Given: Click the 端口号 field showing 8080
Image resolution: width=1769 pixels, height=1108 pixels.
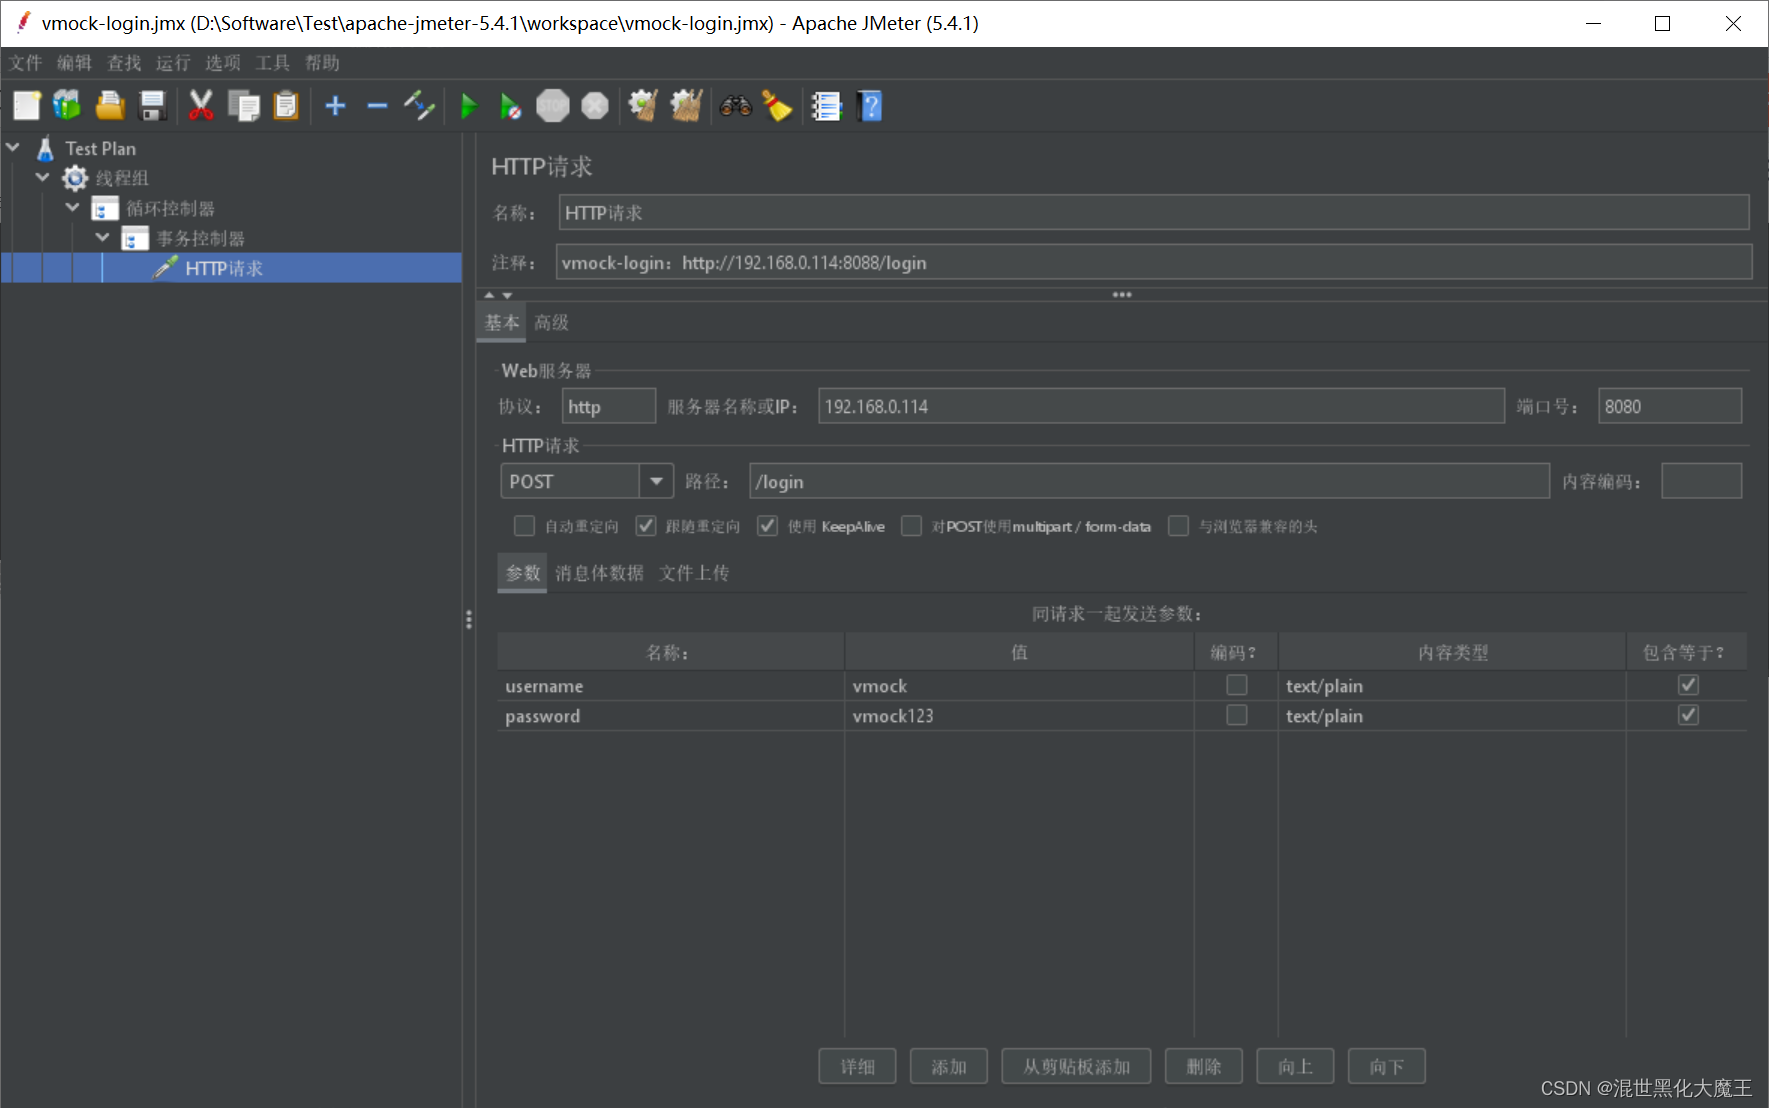Looking at the screenshot, I should (x=1670, y=406).
